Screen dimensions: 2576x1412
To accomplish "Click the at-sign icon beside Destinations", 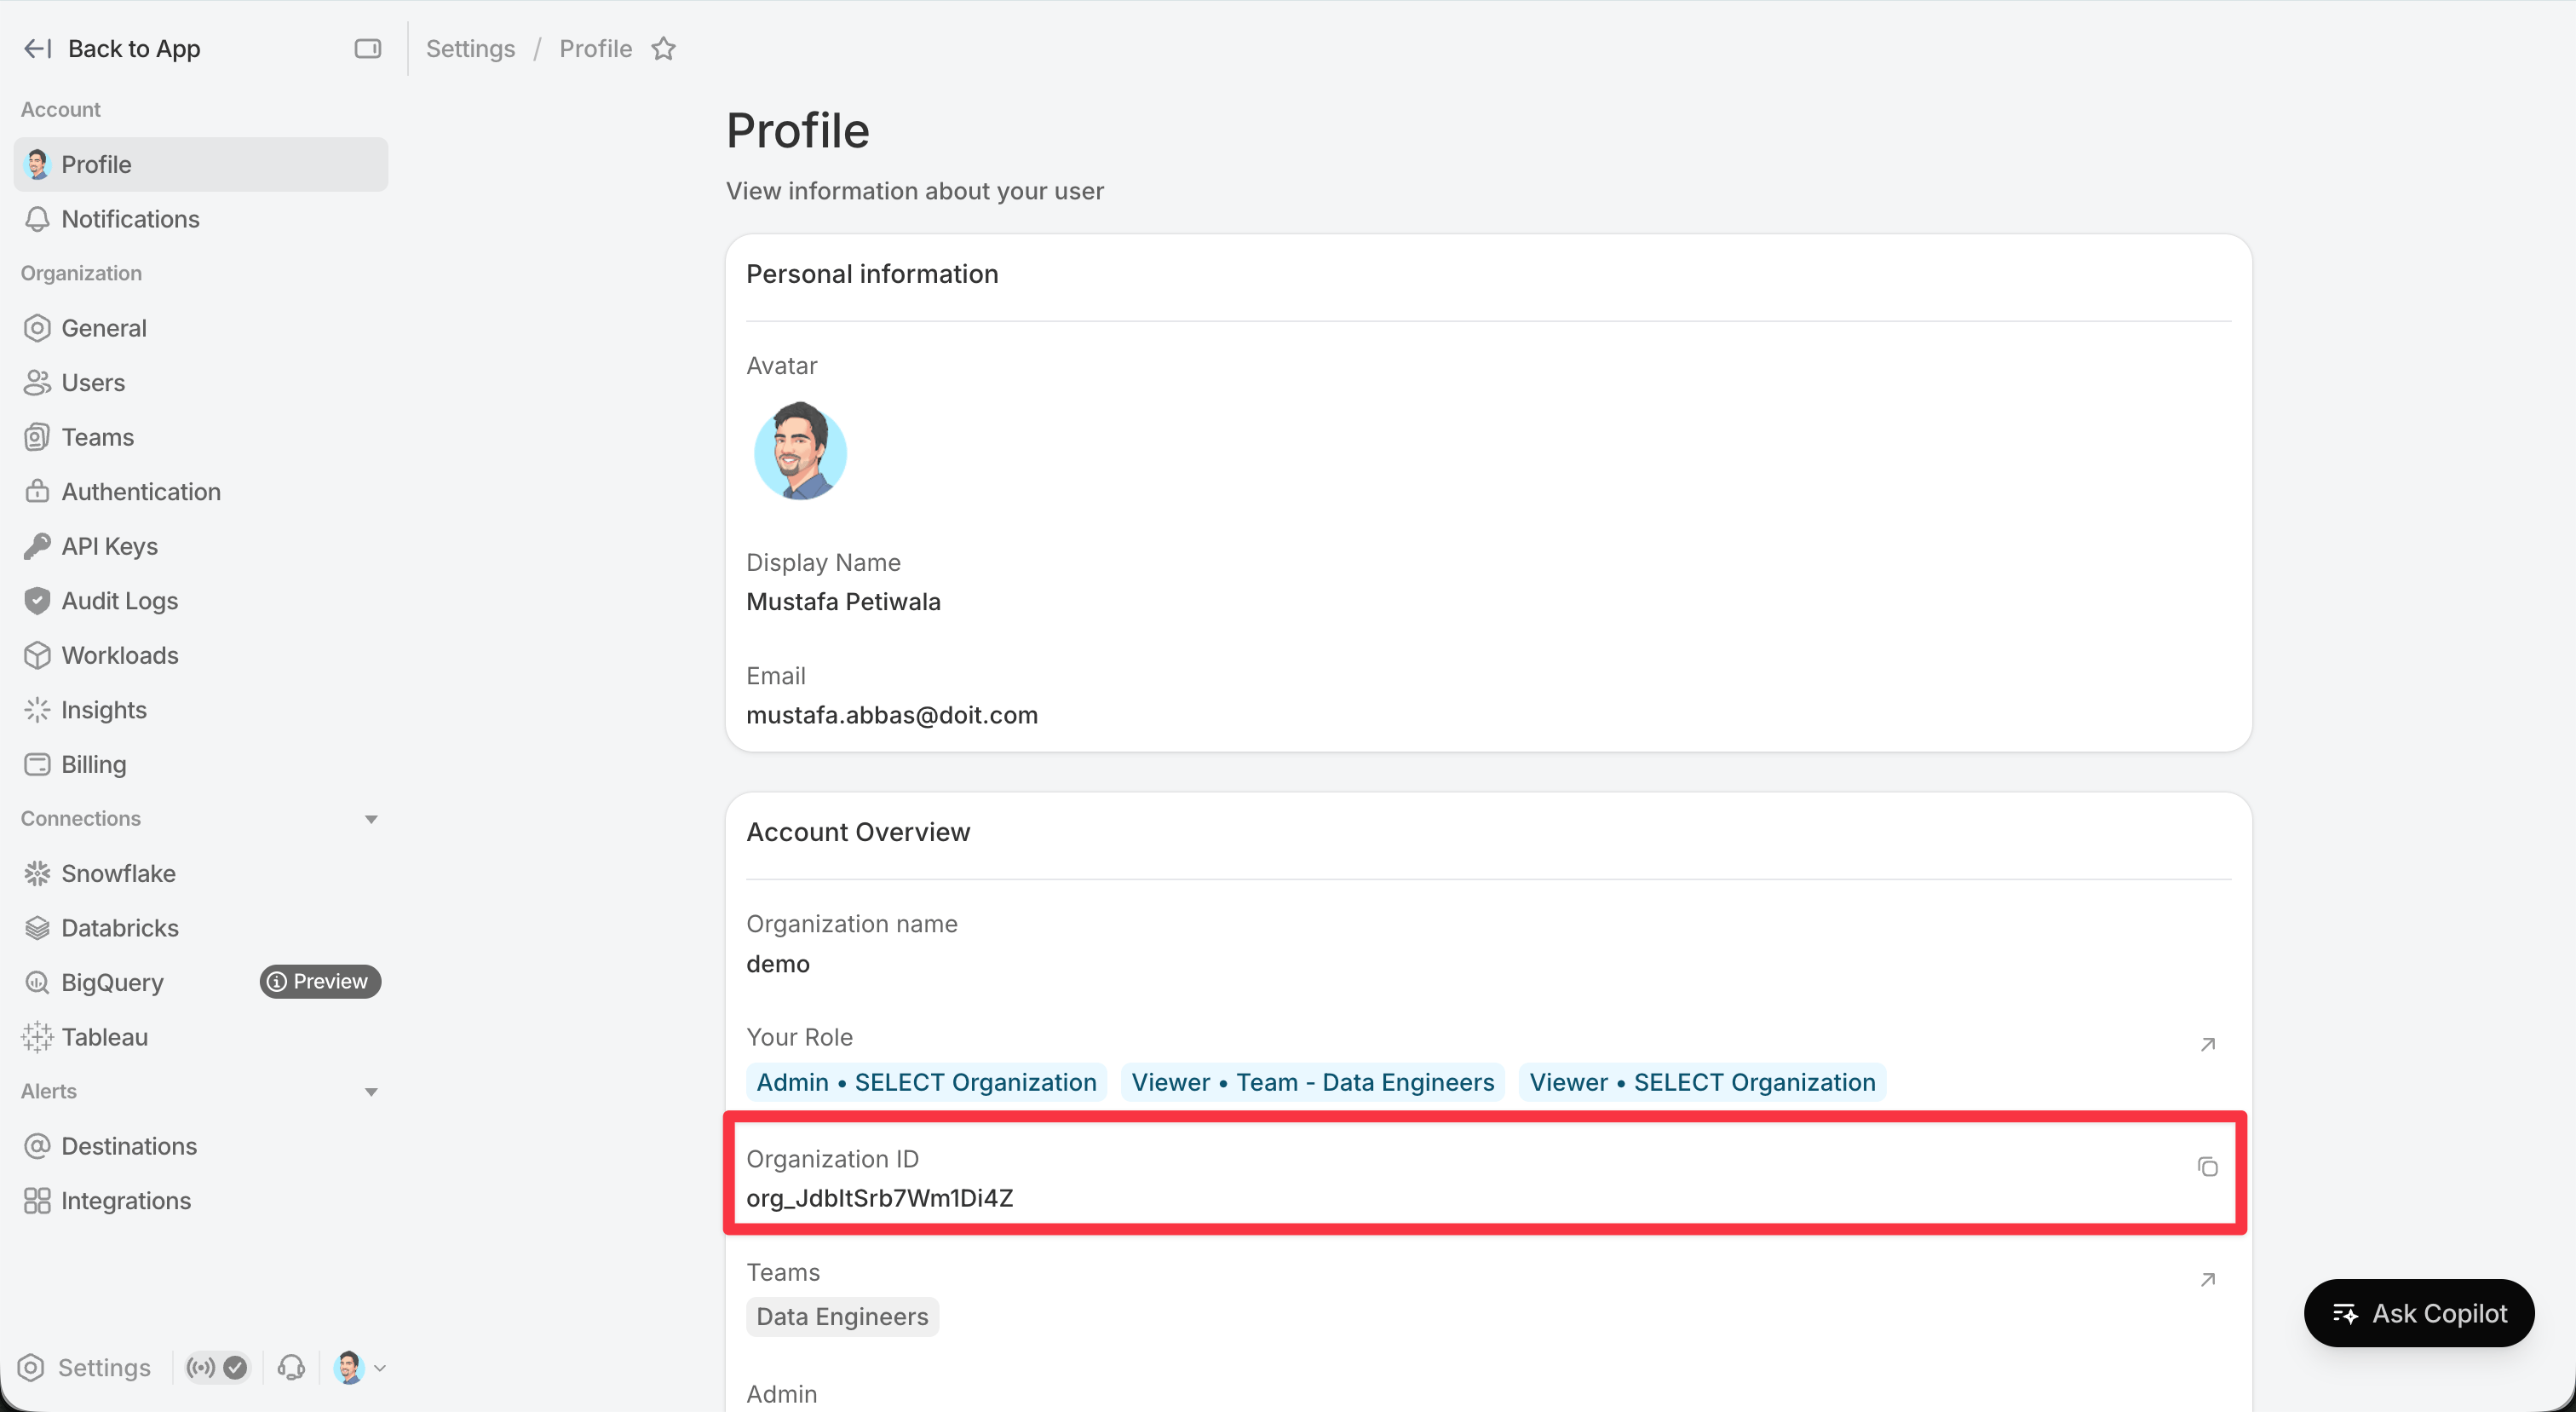I will (37, 1146).
